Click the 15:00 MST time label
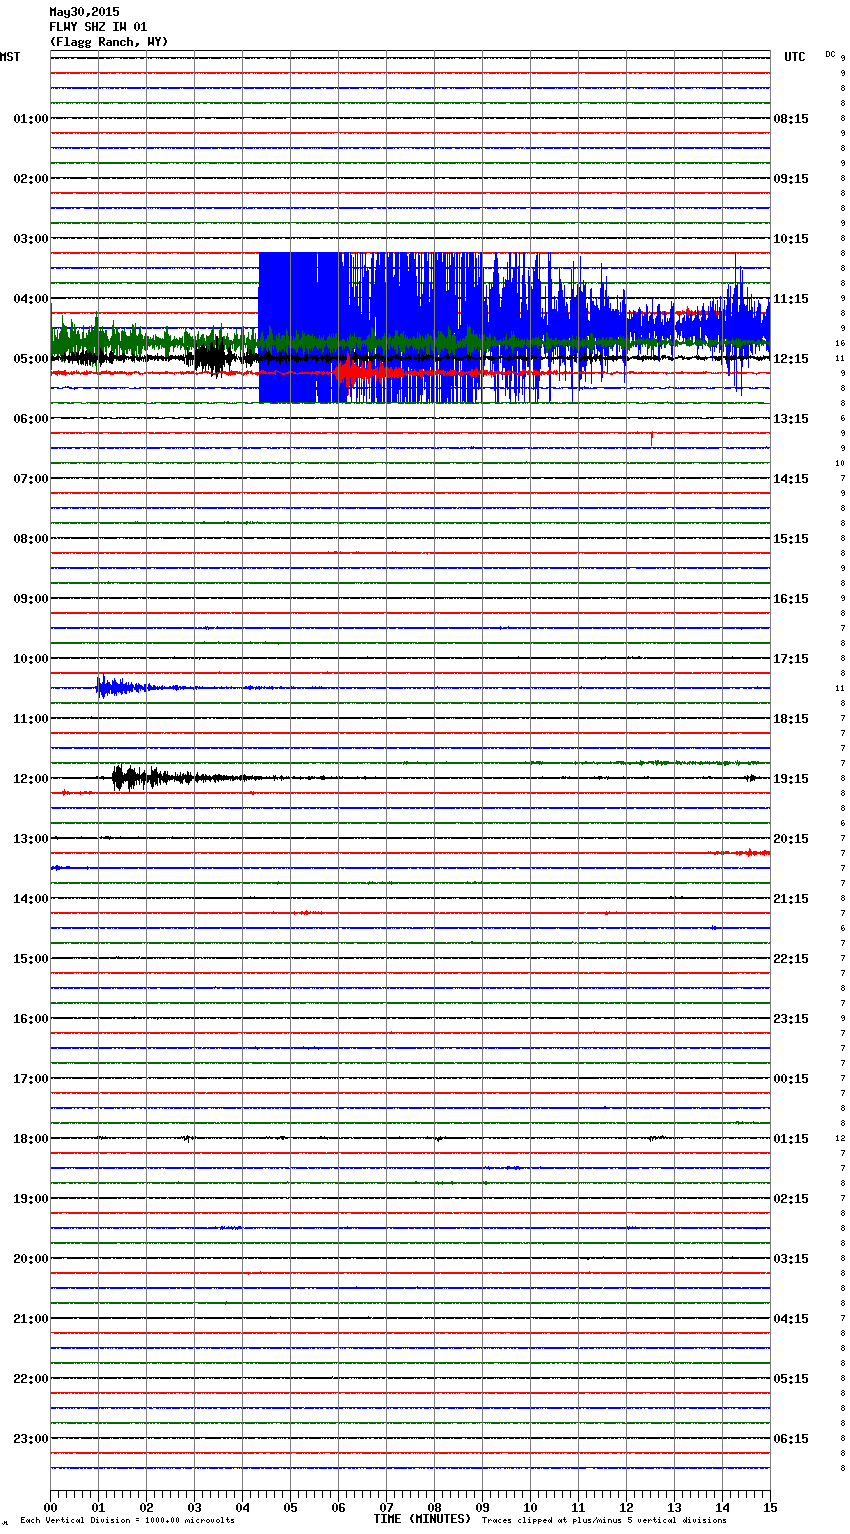The image size is (850, 1534). point(31,959)
